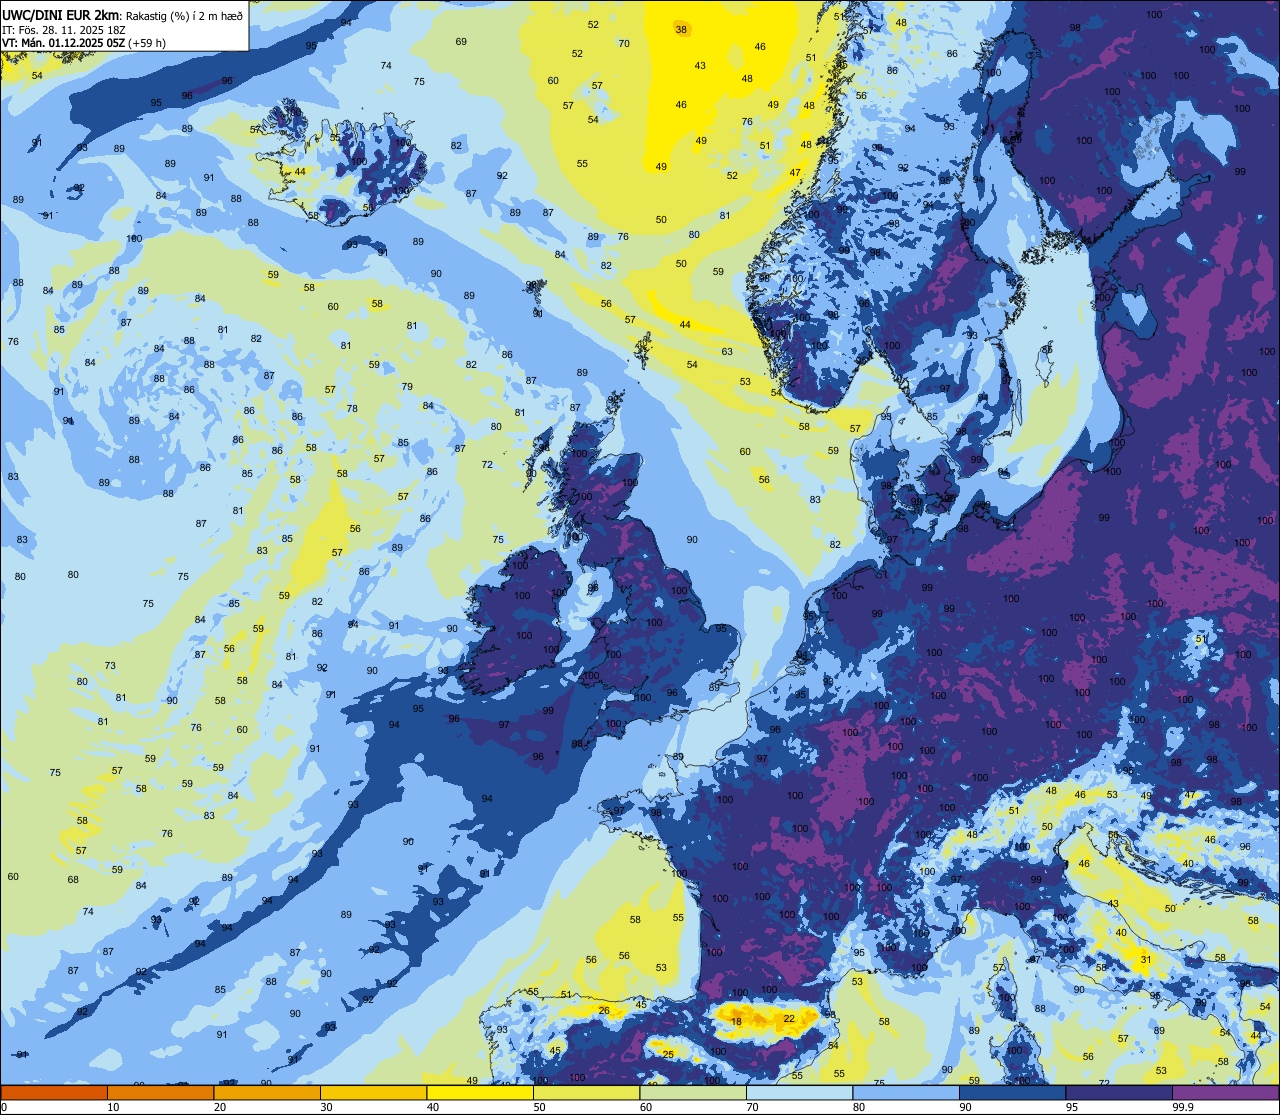The height and width of the screenshot is (1115, 1280).
Task: Choose the 95–99.9 navy legend swatch
Action: [1119, 1093]
